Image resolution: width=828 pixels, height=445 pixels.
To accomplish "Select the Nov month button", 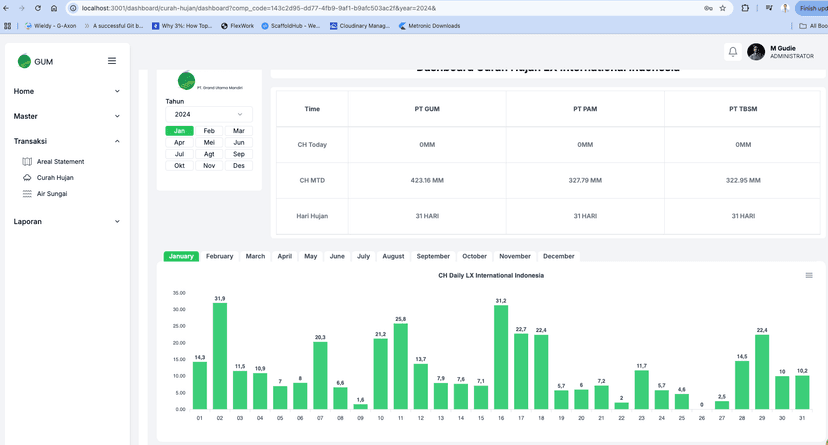I will [x=209, y=165].
